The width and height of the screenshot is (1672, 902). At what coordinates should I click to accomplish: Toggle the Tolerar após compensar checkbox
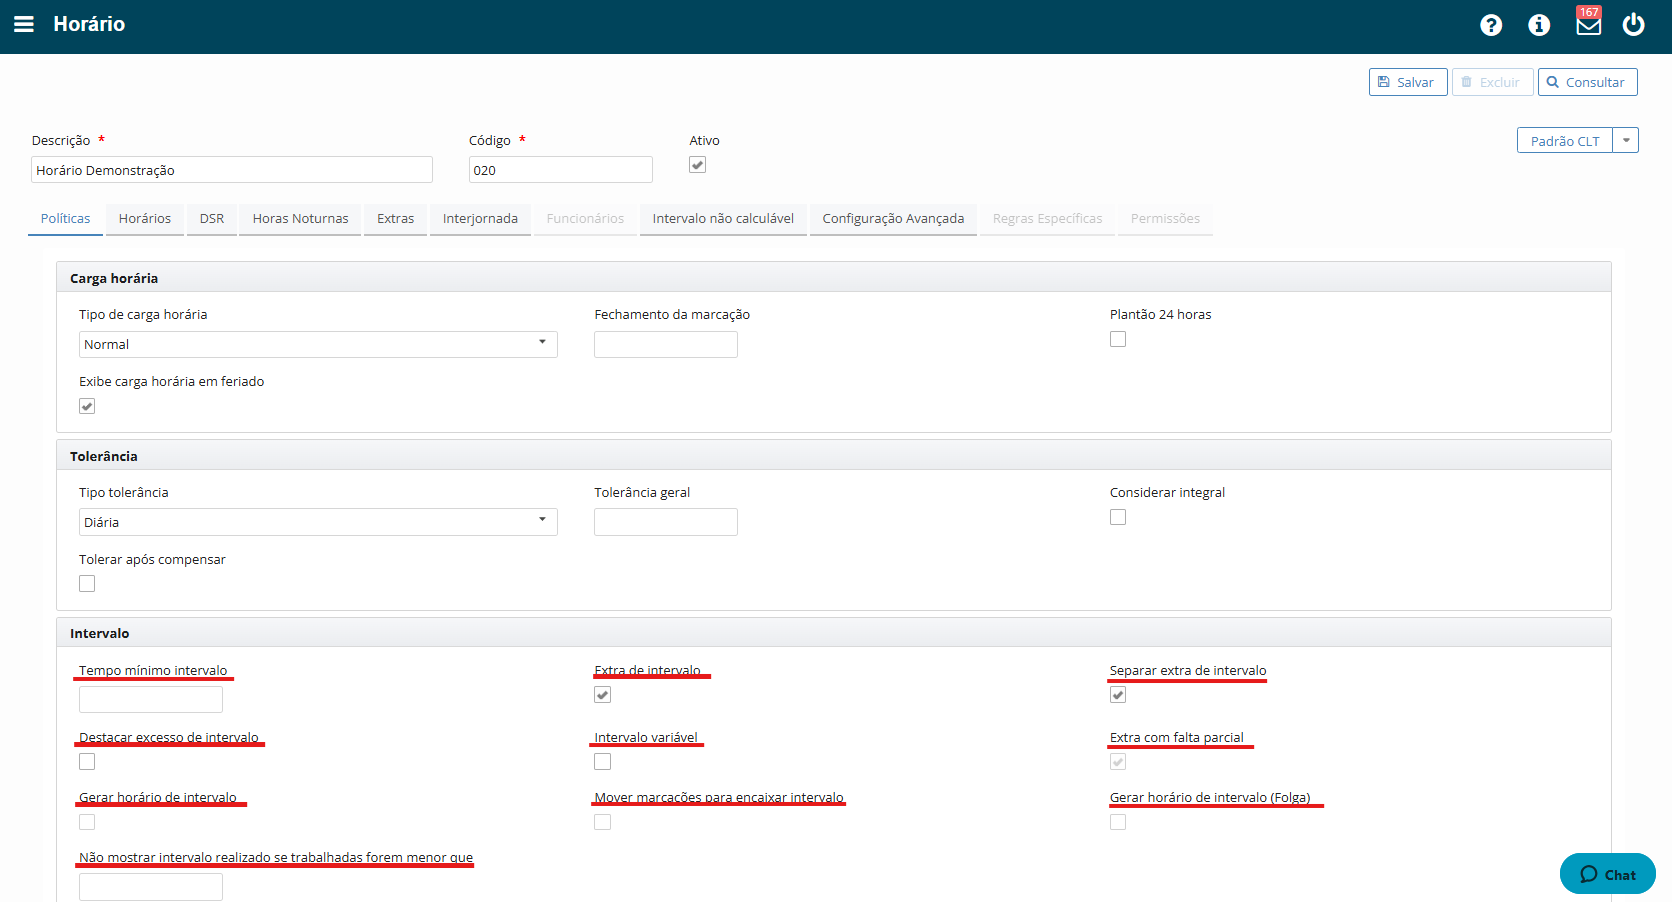[x=87, y=584]
